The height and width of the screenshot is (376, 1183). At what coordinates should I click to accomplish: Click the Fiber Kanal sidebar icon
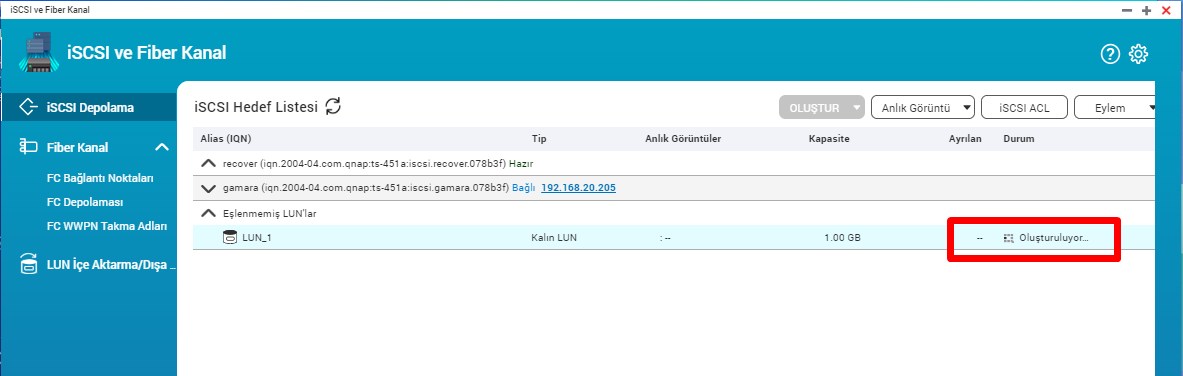coord(28,146)
